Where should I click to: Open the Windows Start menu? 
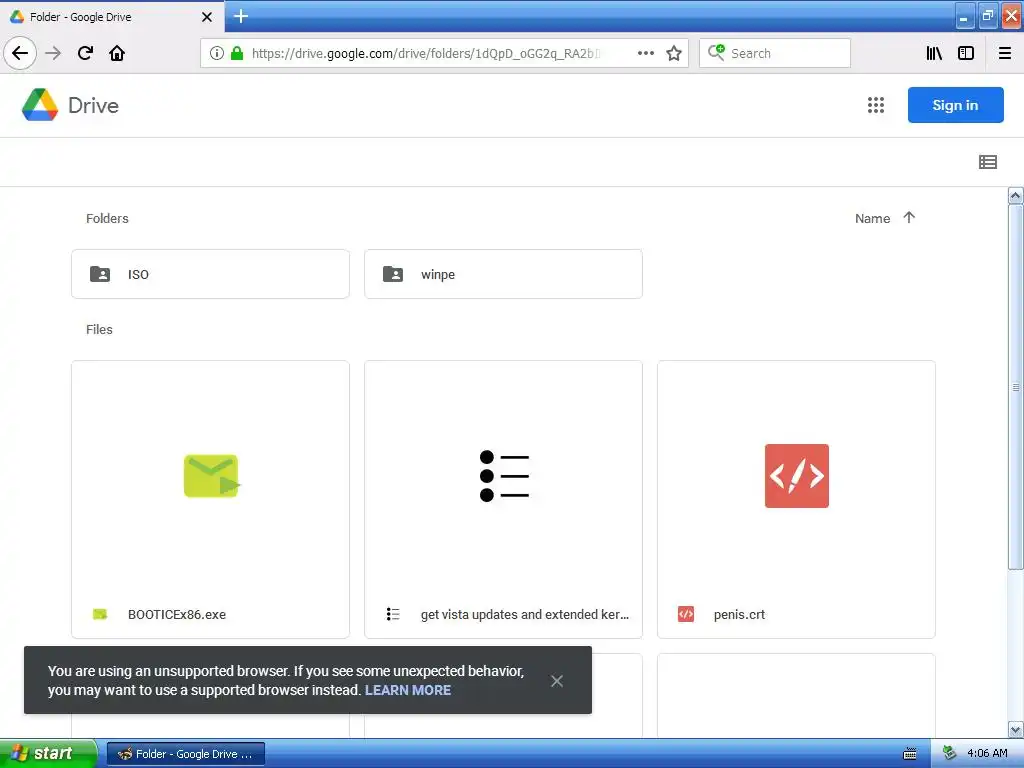coord(47,753)
